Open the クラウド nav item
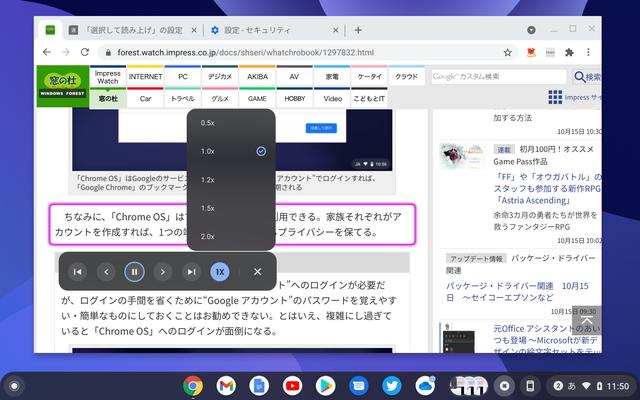 407,77
